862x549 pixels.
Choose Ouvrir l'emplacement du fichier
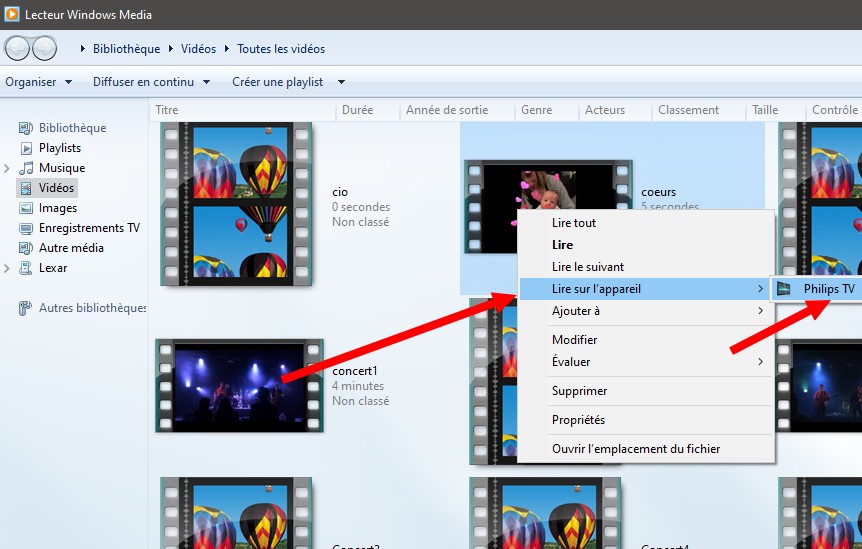pos(646,449)
